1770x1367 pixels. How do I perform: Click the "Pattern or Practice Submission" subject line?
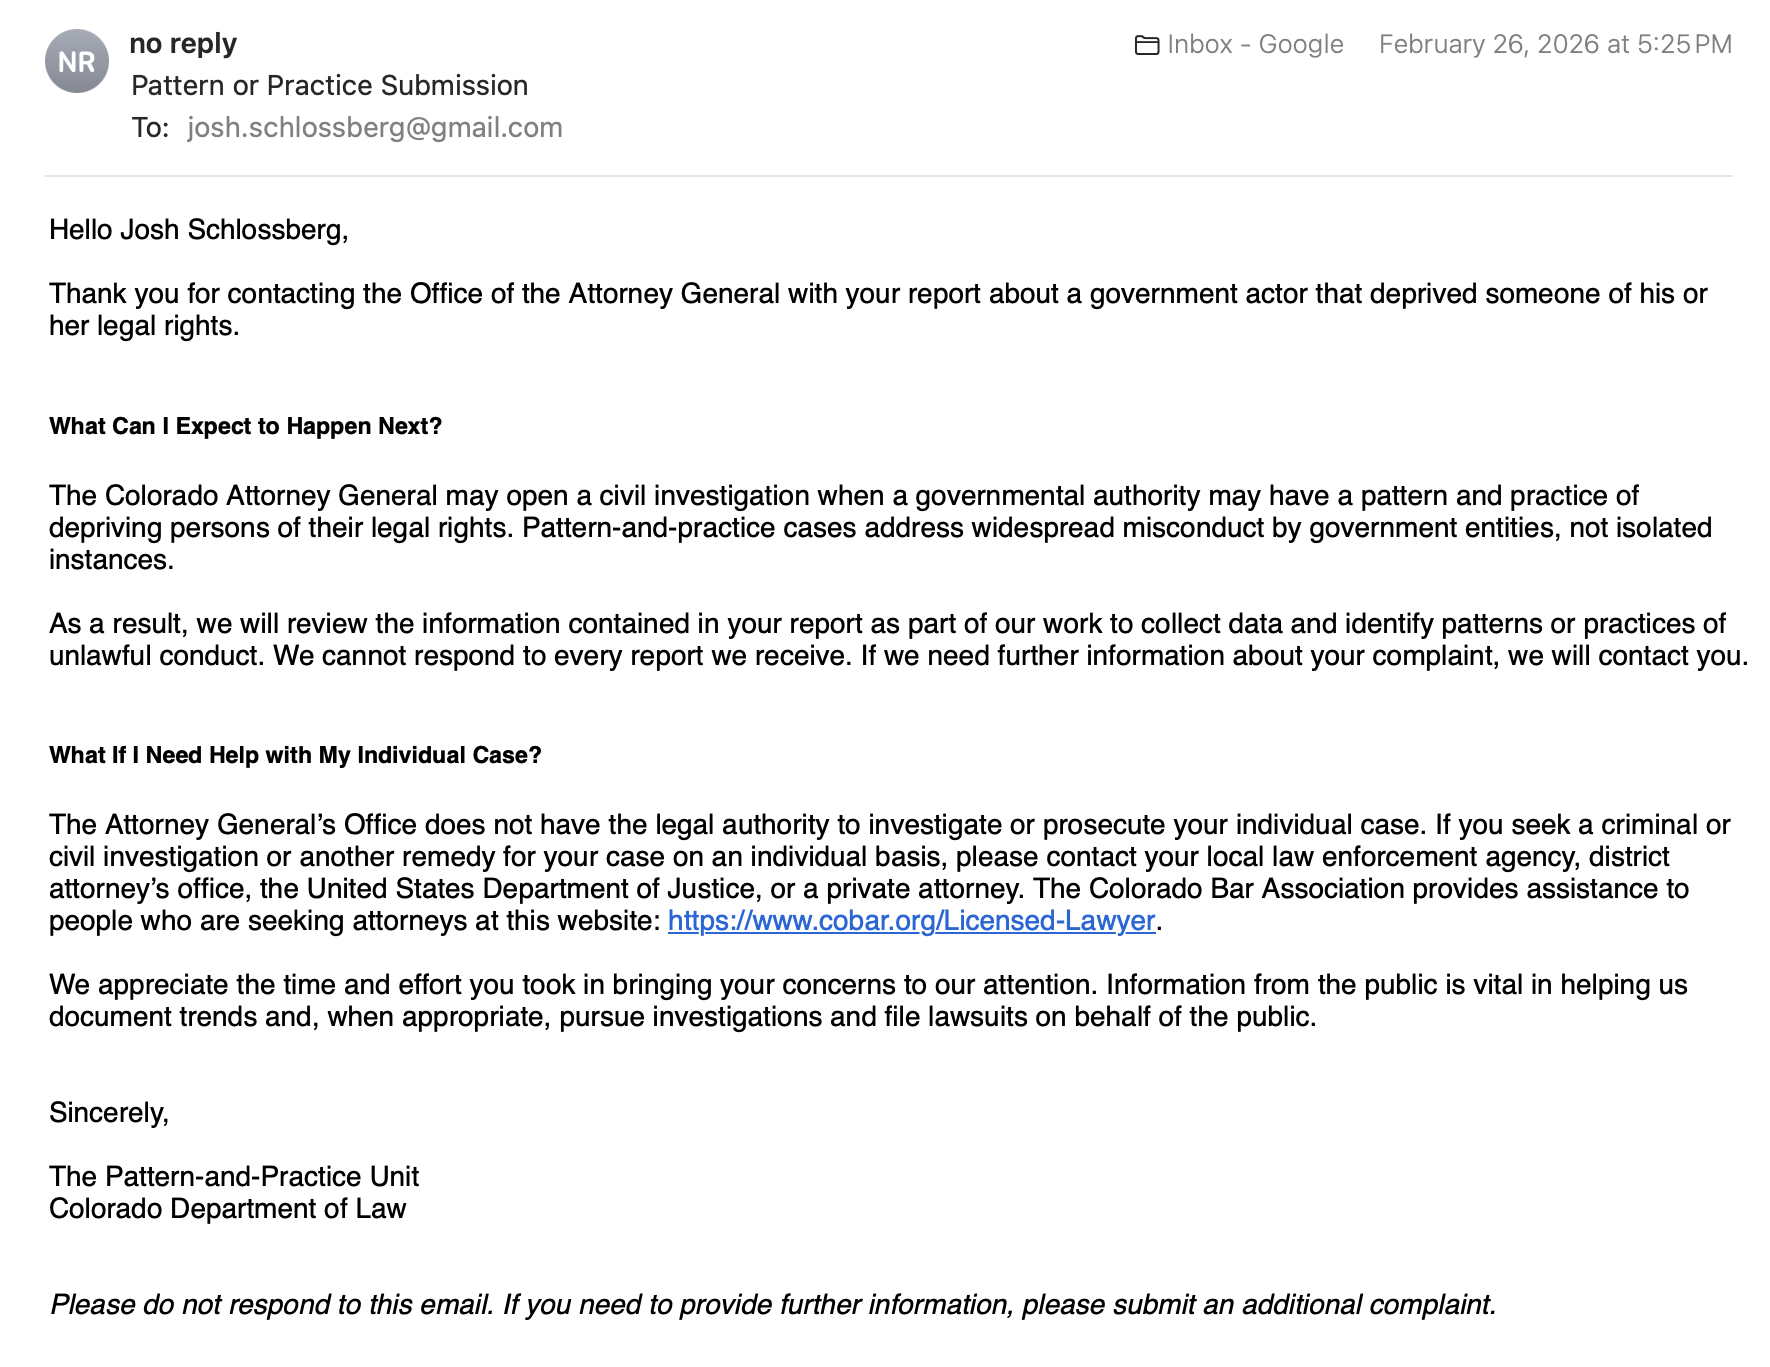coord(330,86)
